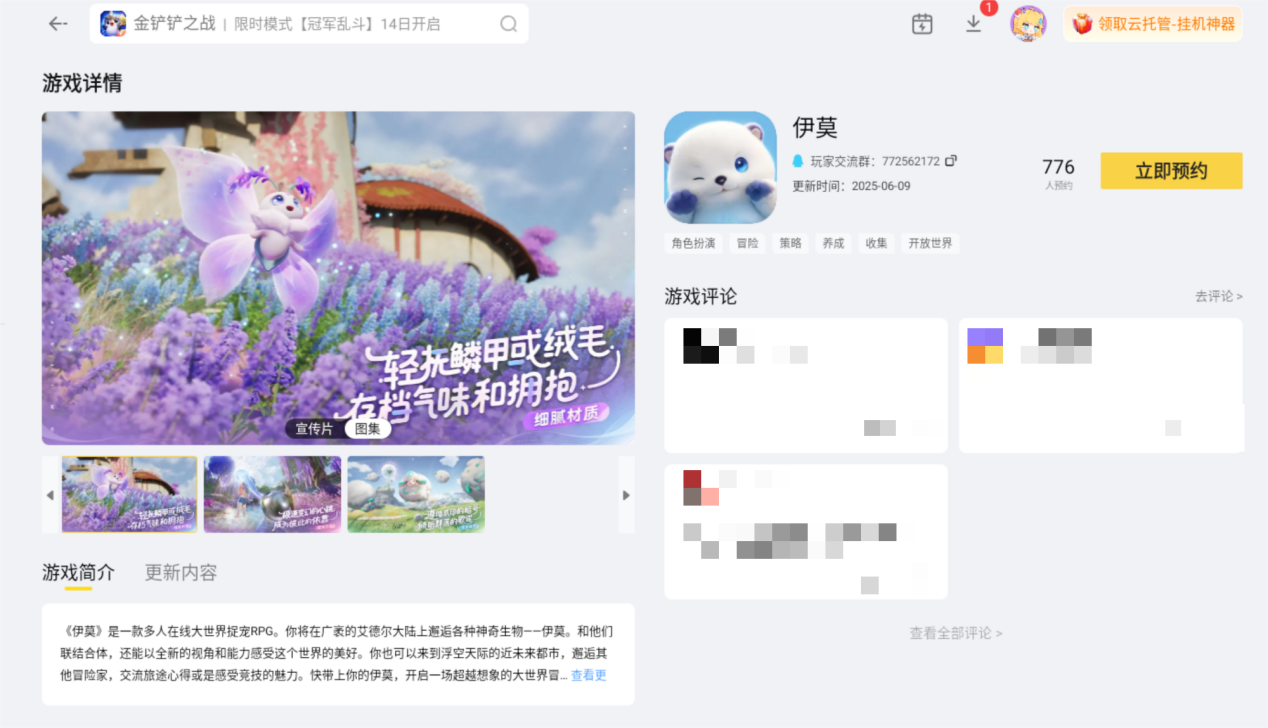Select the second gameplay thumbnail
Screen dimensions: 1268x728
point(272,493)
